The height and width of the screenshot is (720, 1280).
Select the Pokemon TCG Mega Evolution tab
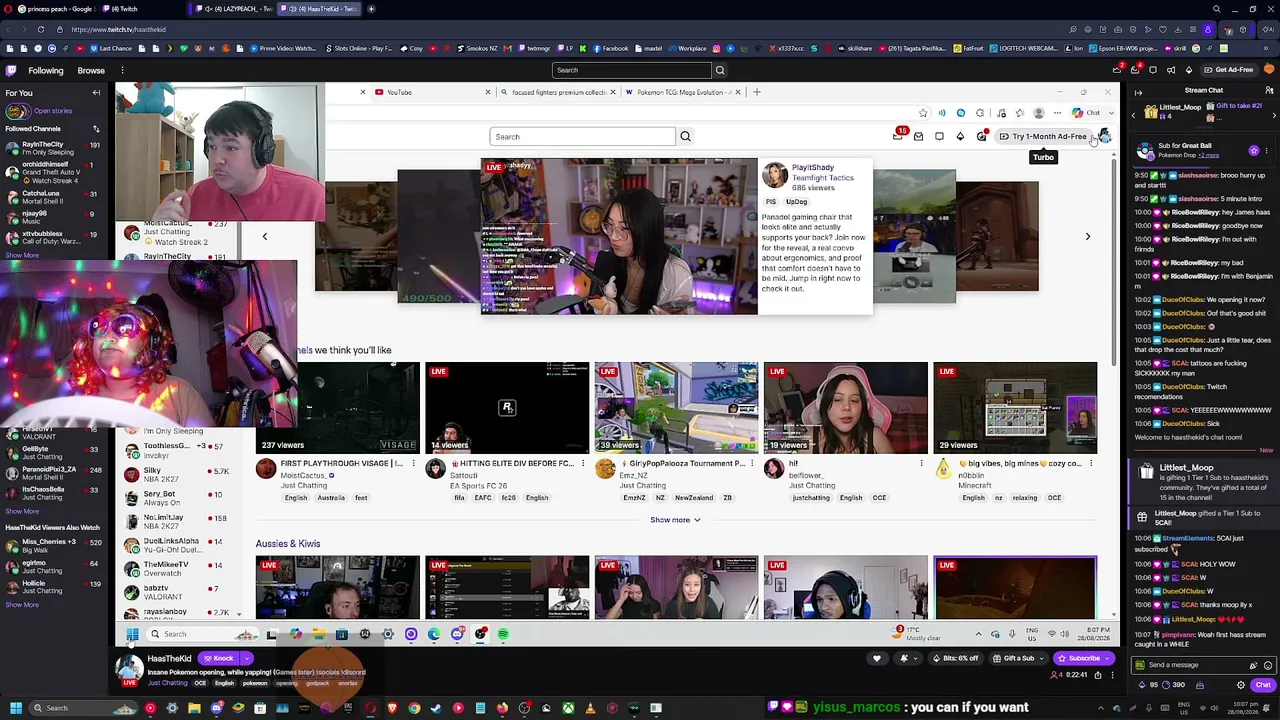[x=683, y=92]
